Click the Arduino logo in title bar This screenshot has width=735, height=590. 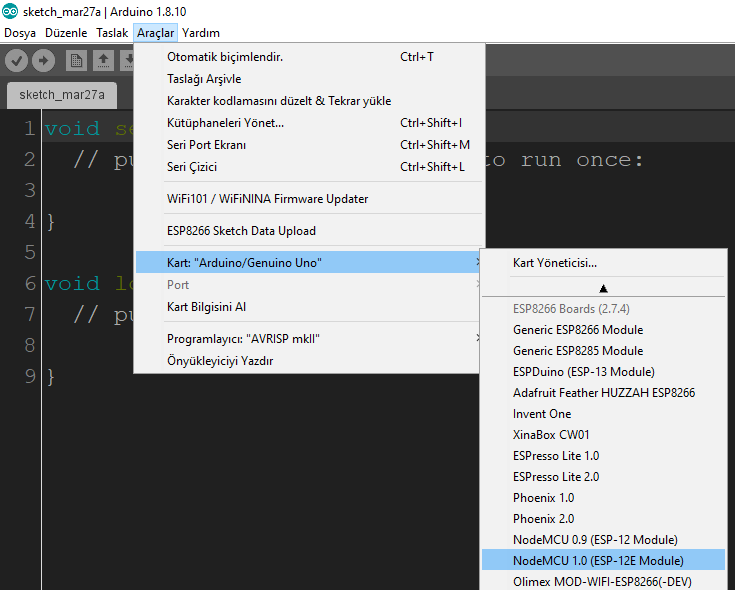pos(10,11)
